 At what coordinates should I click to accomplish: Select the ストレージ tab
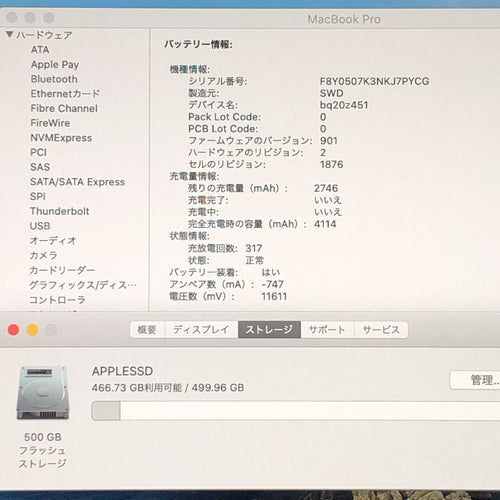269,330
